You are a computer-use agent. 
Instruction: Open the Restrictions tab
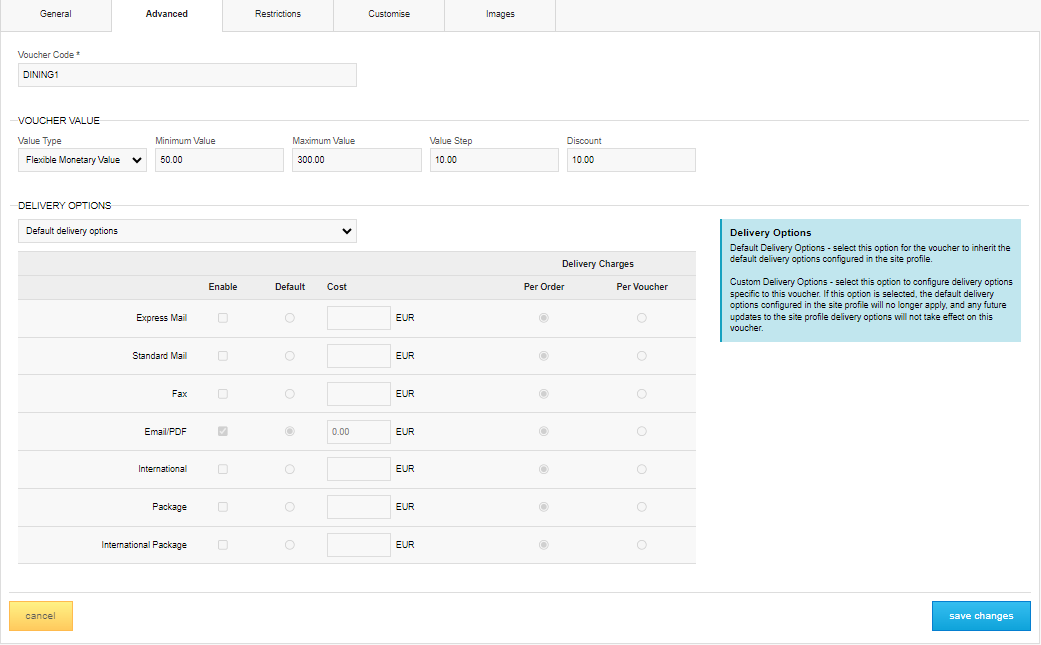pos(278,14)
